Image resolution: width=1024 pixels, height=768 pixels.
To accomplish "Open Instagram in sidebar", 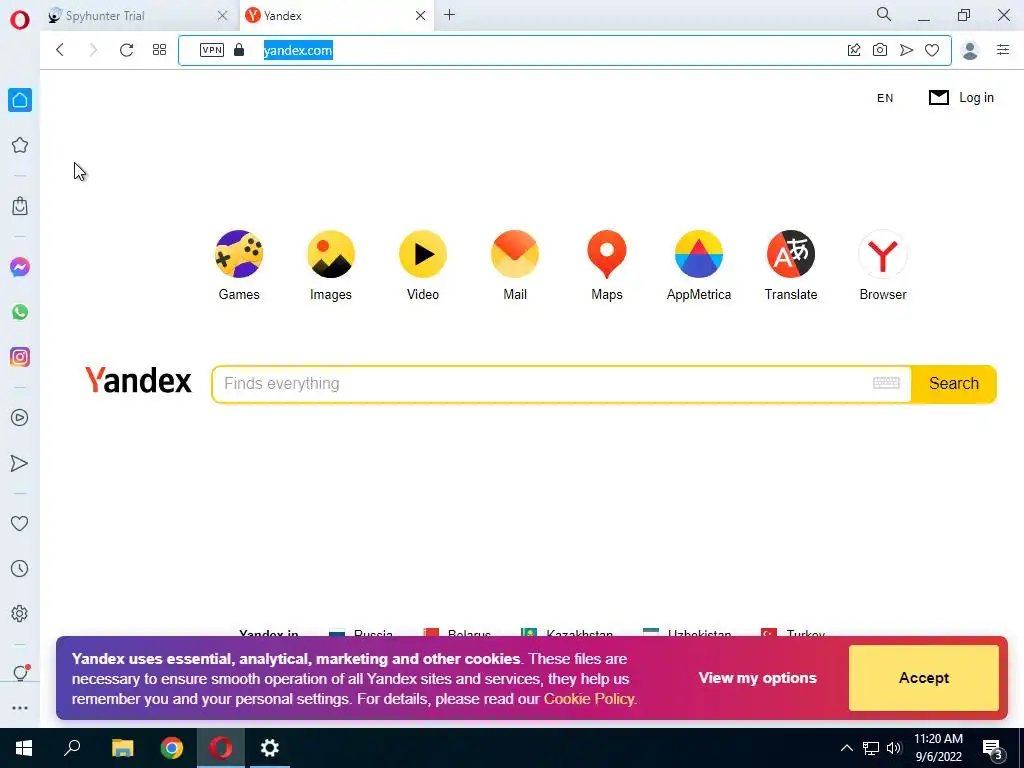I will pyautogui.click(x=20, y=357).
